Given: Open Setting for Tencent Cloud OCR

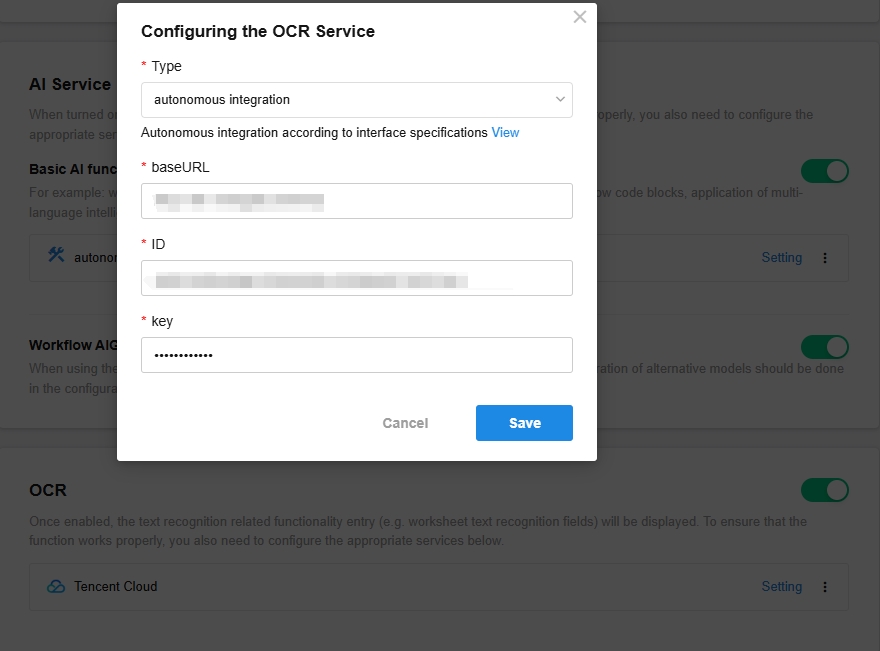Looking at the screenshot, I should tap(781, 586).
